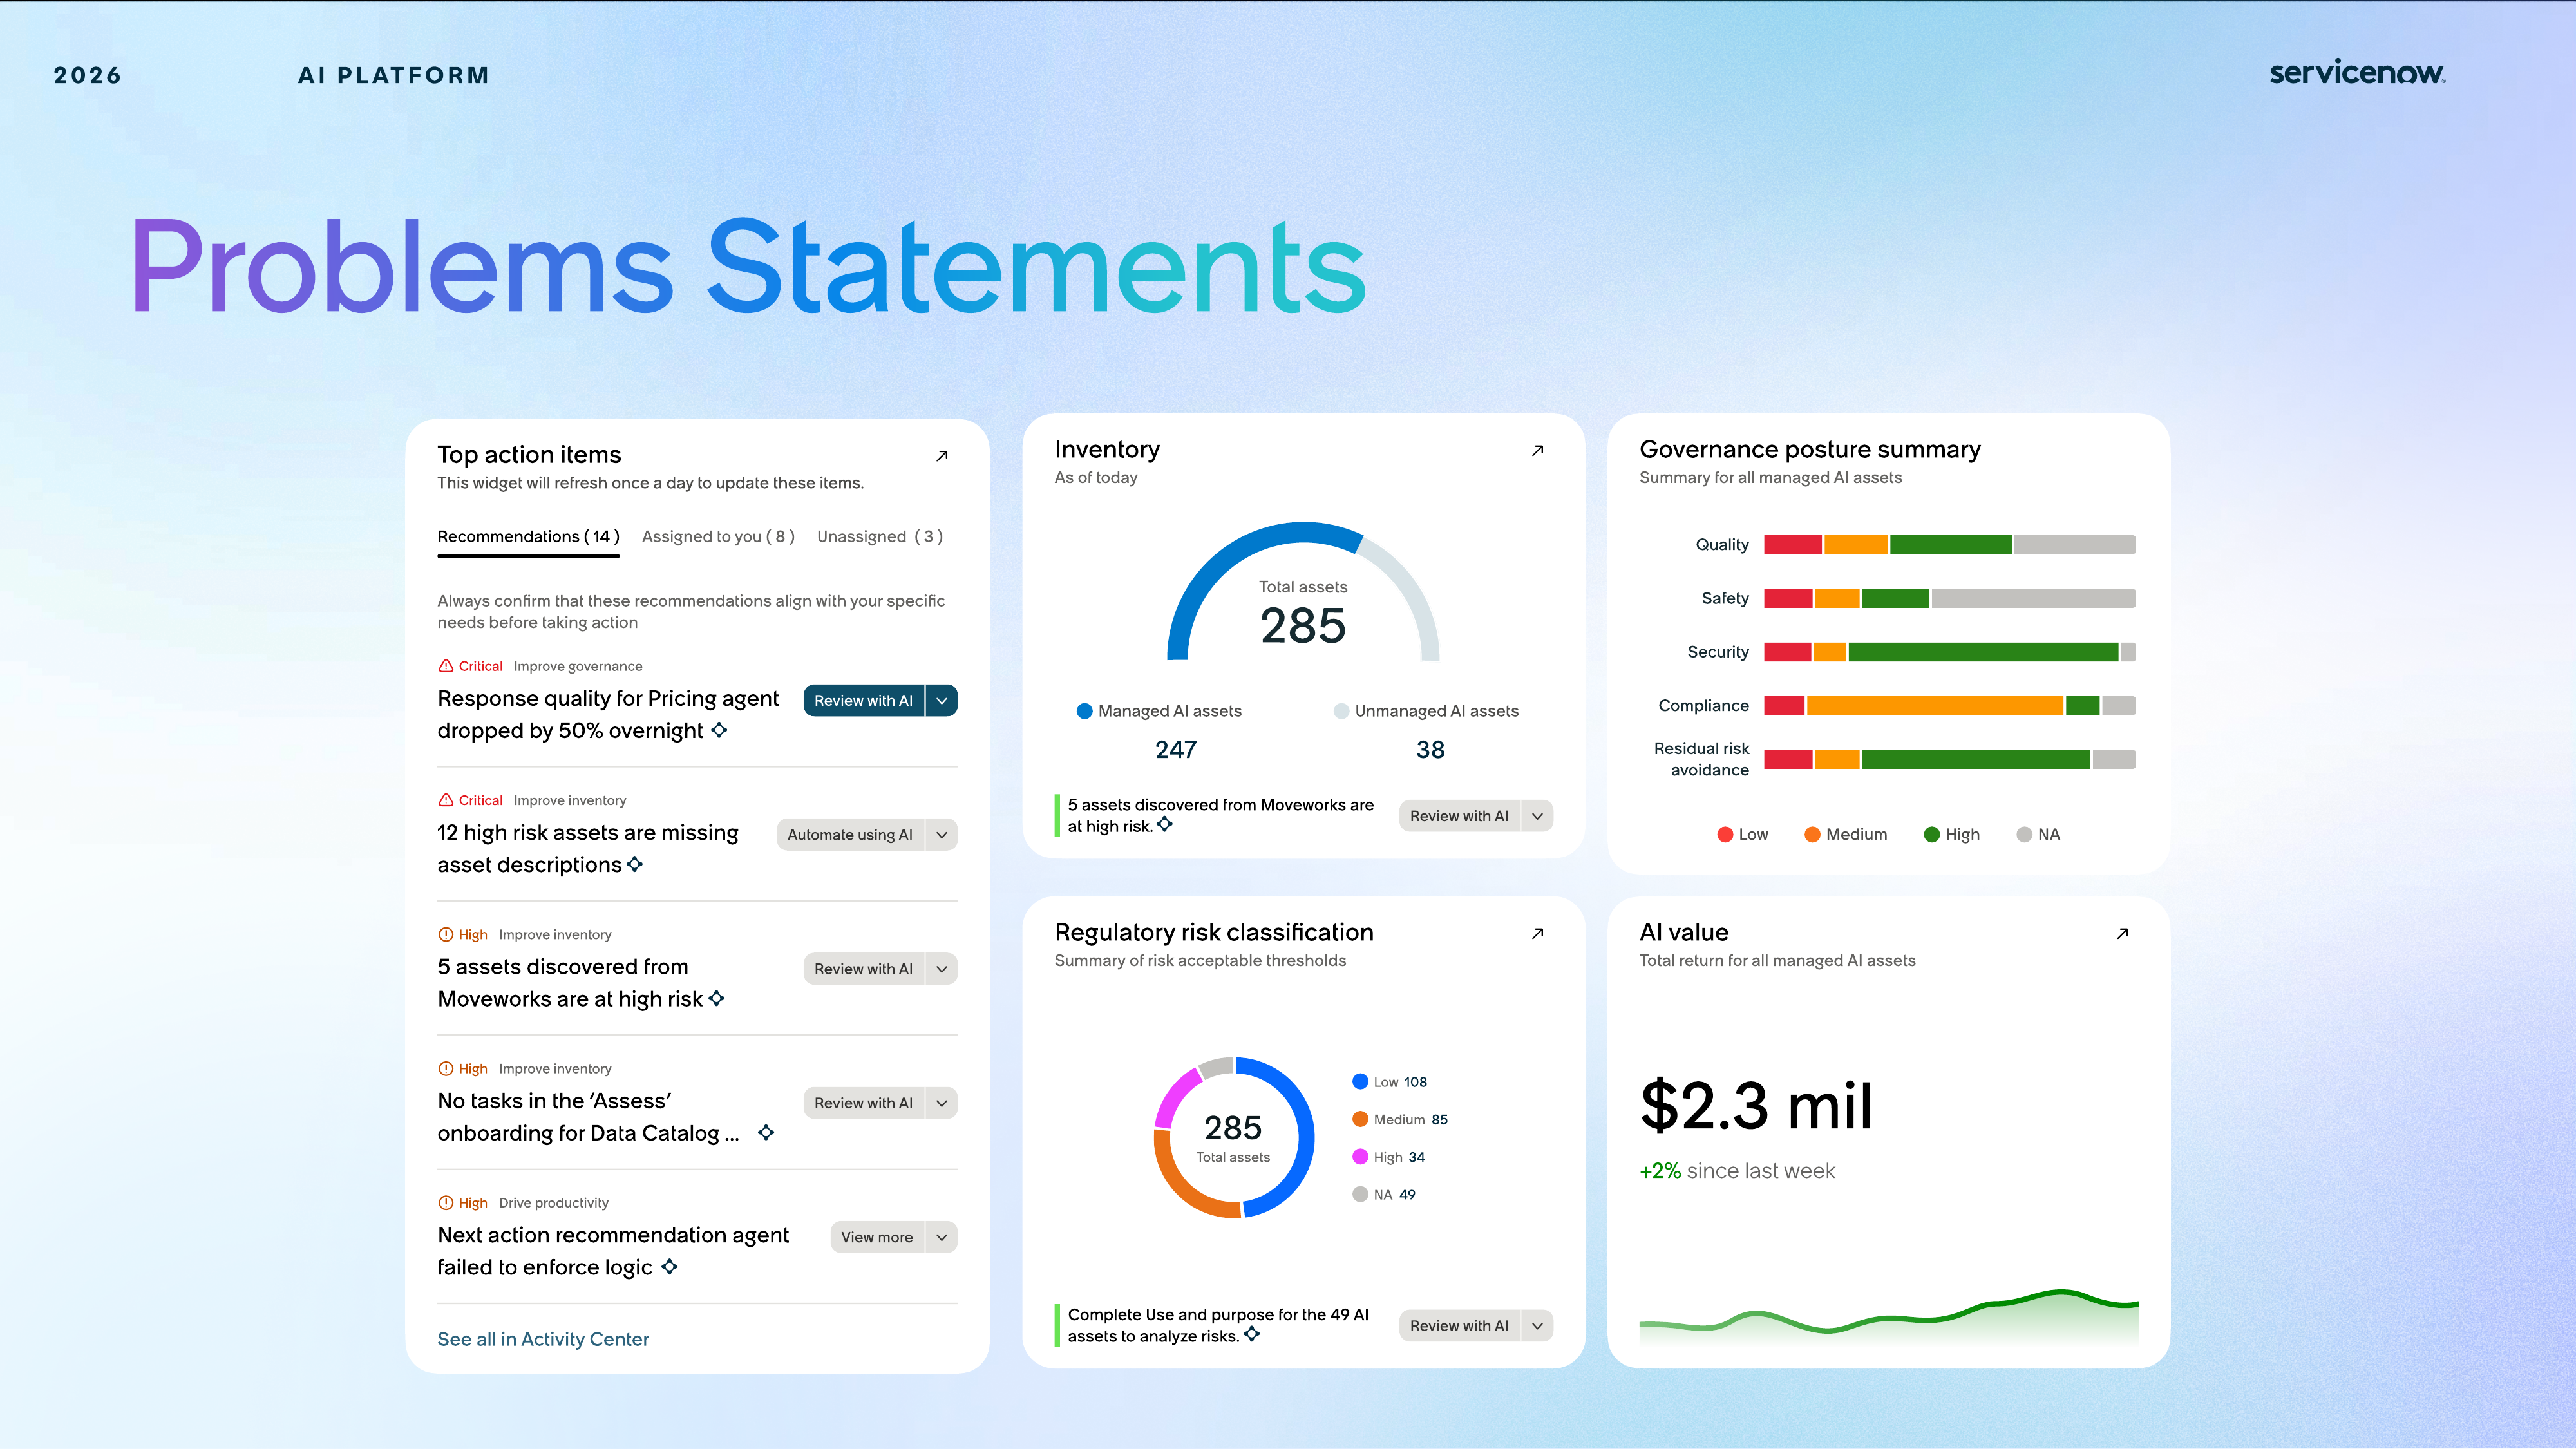Click the AI sparkle icon after 'failed to enforce logic'
This screenshot has width=2576, height=1449.
pyautogui.click(x=670, y=1266)
